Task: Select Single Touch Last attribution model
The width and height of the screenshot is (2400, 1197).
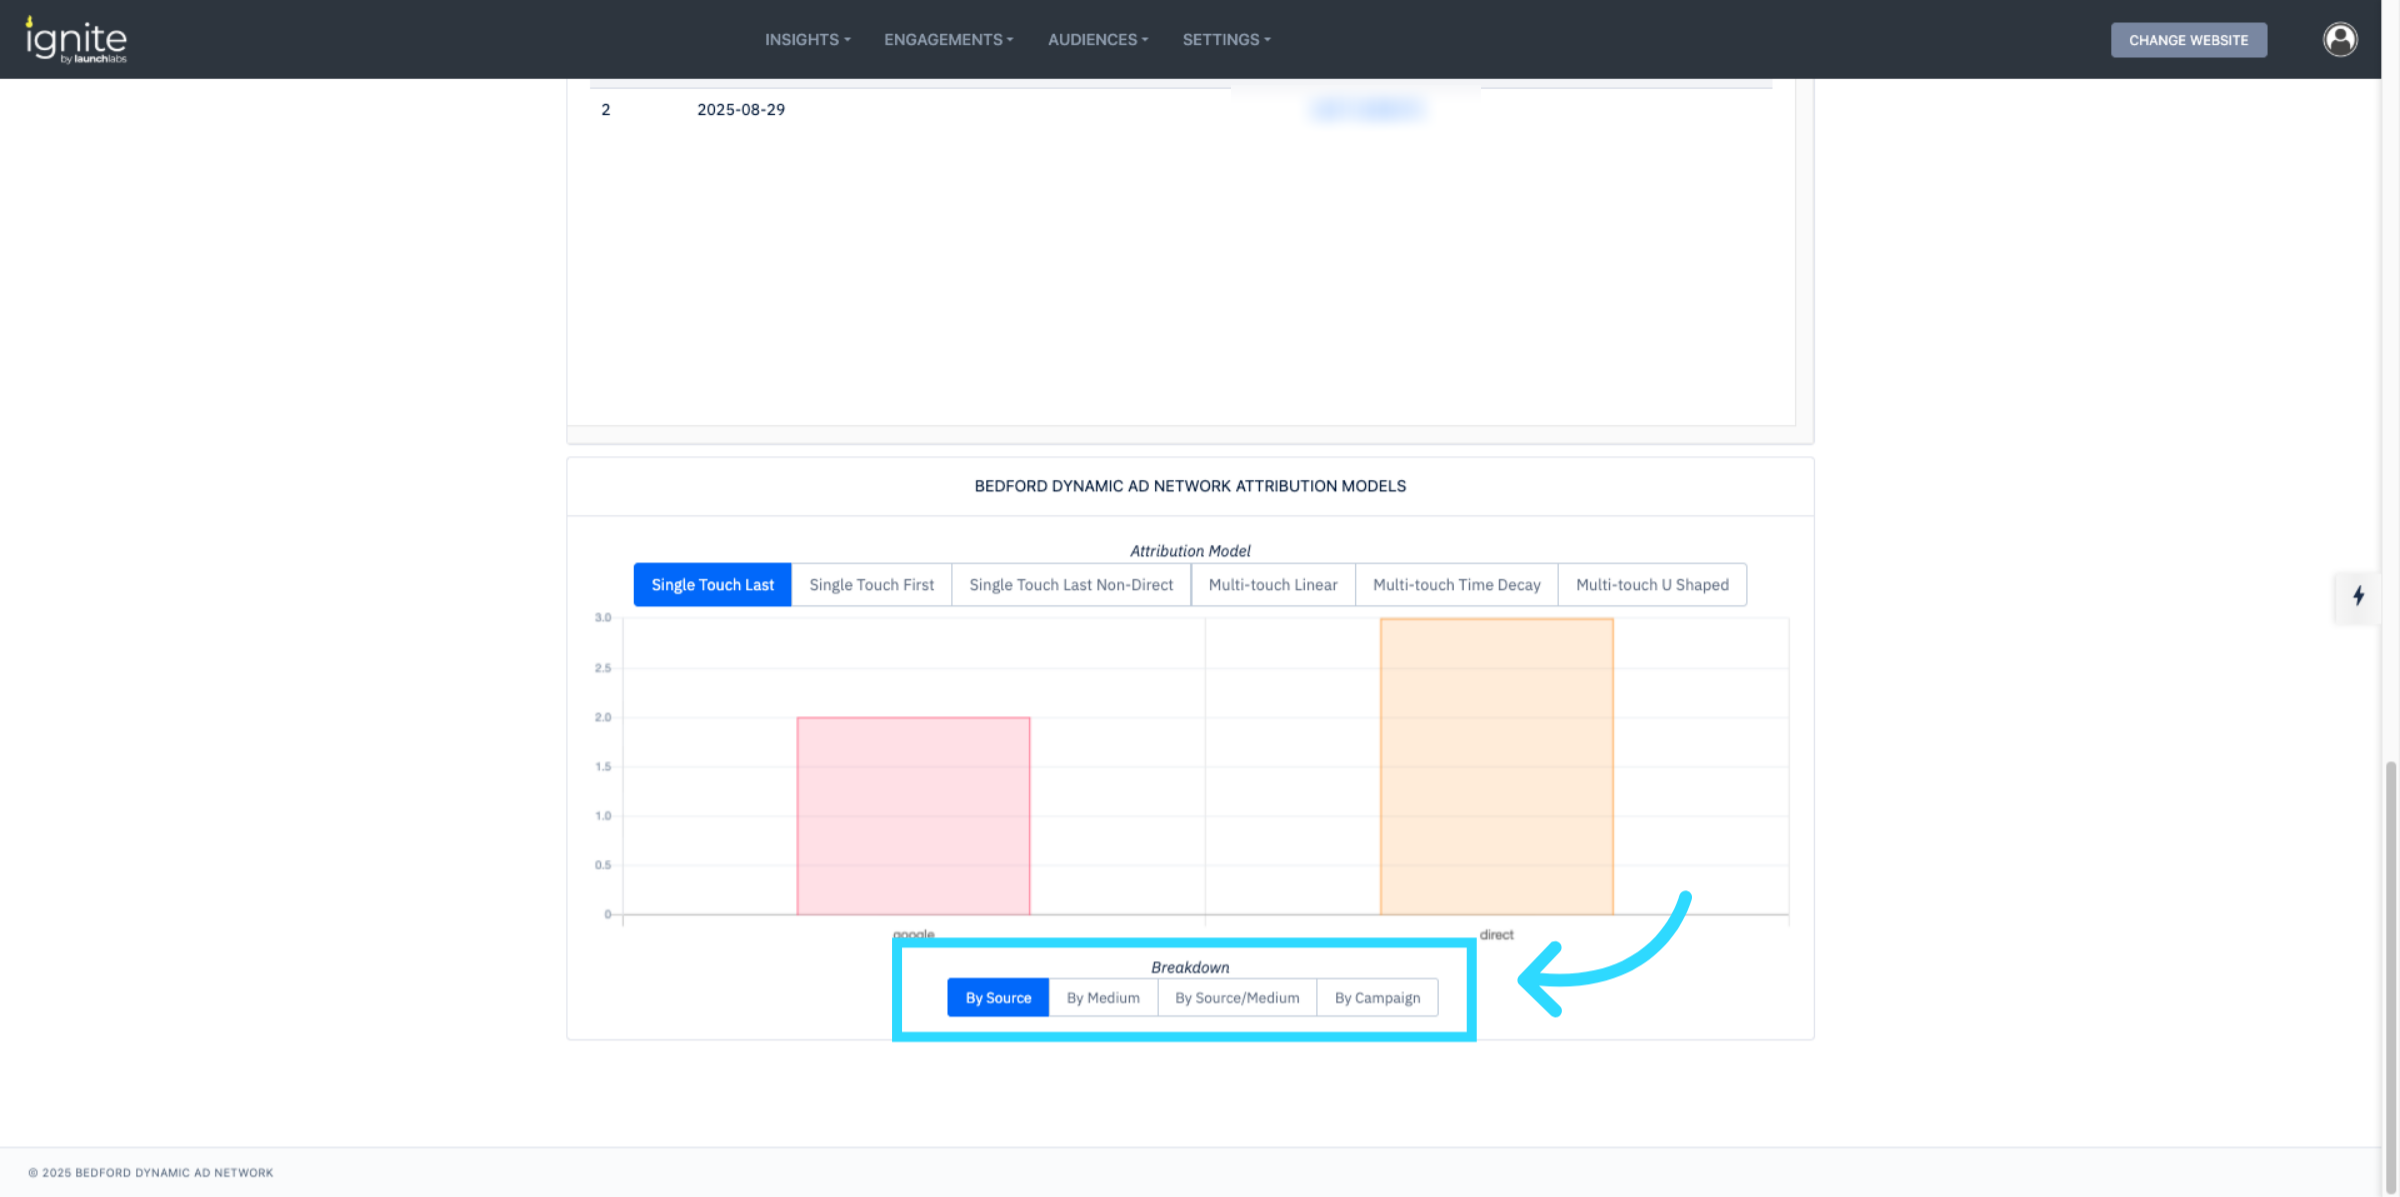Action: pos(712,585)
